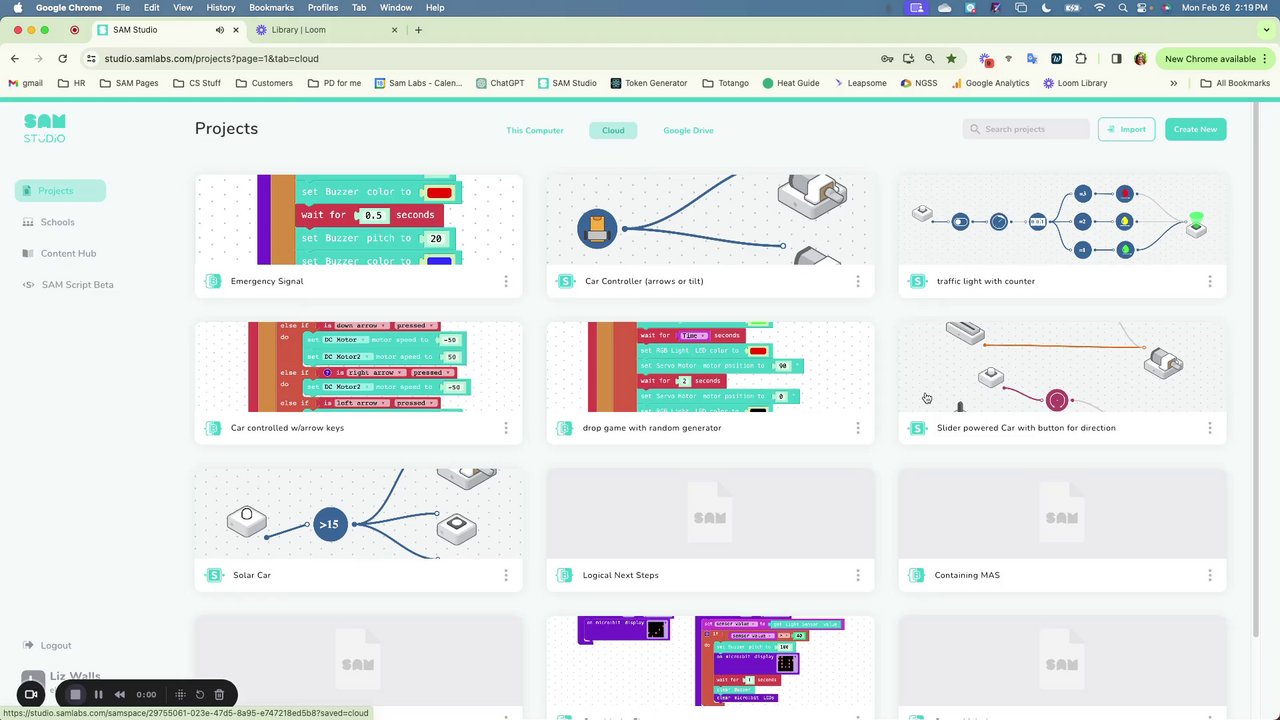Image resolution: width=1280 pixels, height=720 pixels.
Task: Open options menu for traffic light with counter
Action: [1209, 282]
